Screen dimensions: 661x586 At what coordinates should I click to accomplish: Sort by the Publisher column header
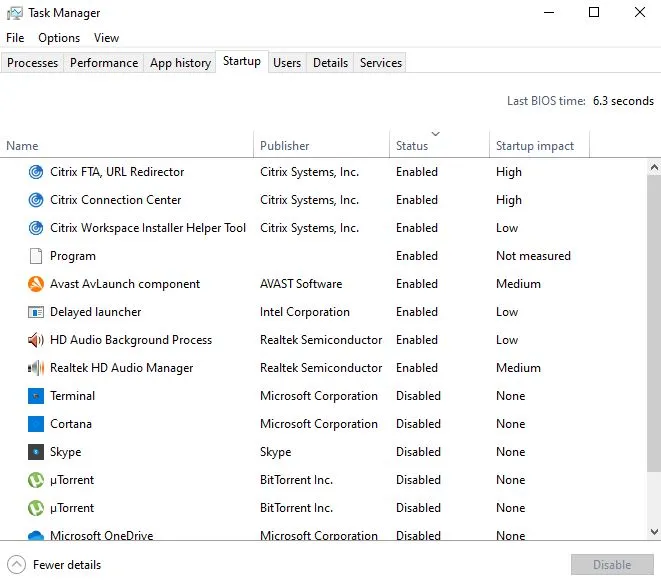click(321, 145)
